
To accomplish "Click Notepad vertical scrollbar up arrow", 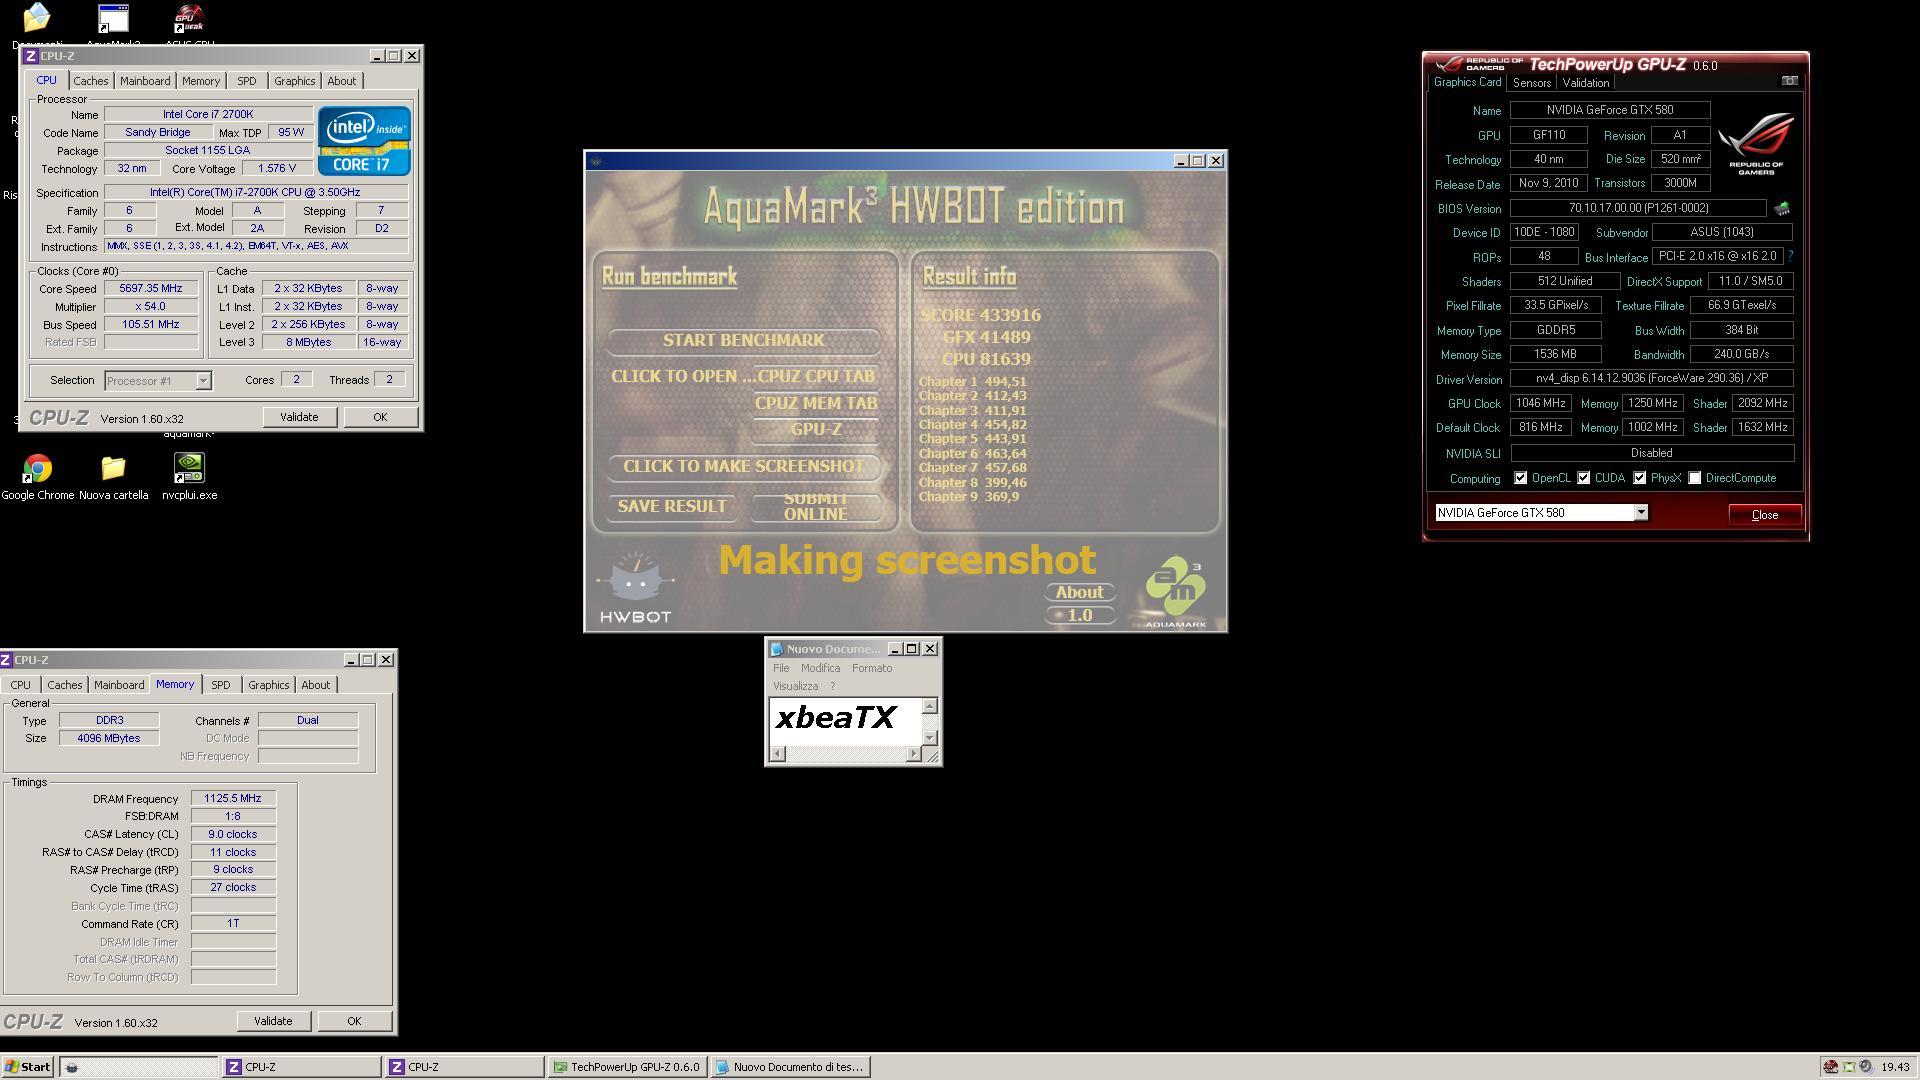I will [930, 706].
